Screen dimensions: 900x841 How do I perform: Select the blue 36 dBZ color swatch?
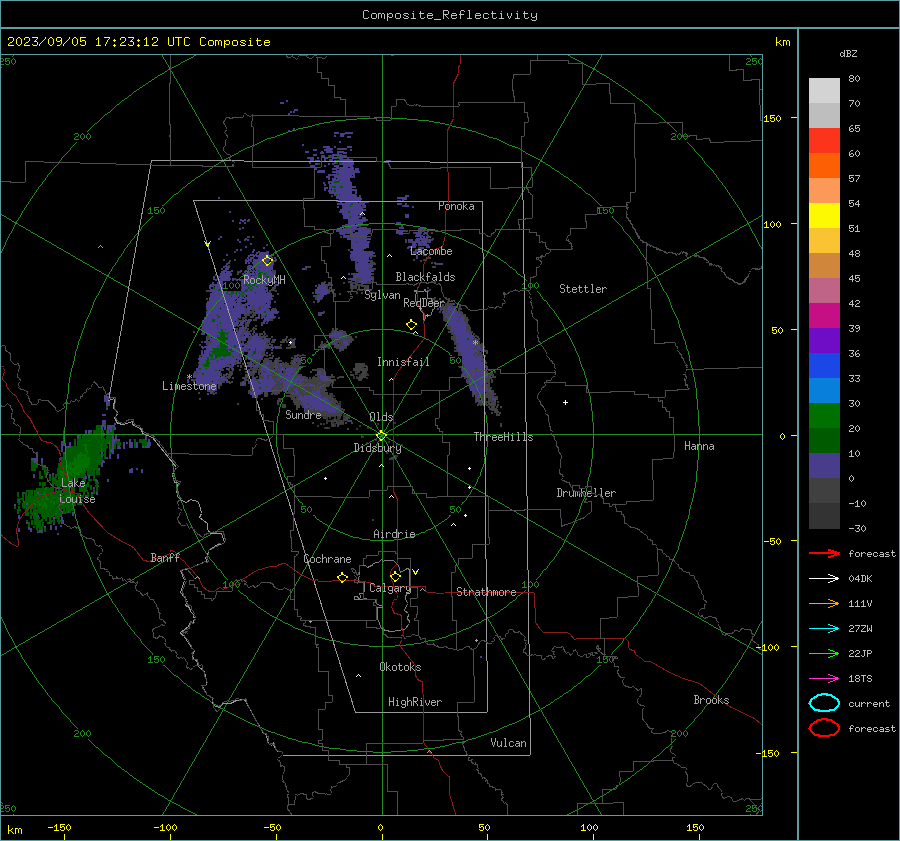(824, 365)
